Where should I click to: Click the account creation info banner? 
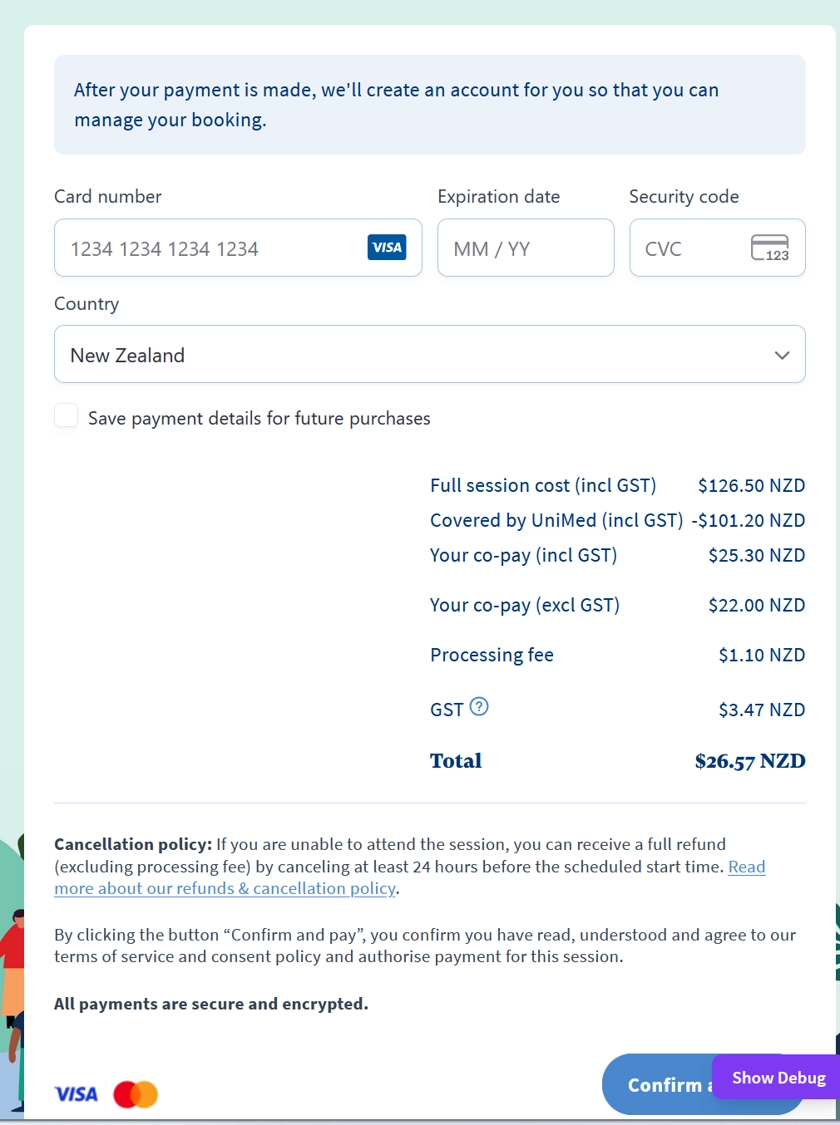click(430, 105)
